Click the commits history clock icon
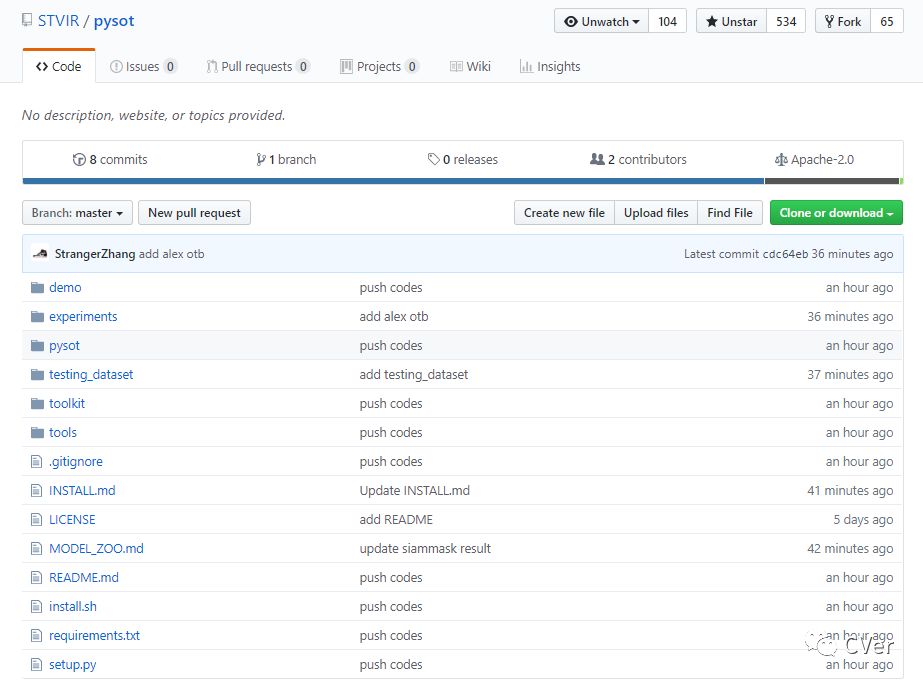The image size is (923, 683). point(79,160)
